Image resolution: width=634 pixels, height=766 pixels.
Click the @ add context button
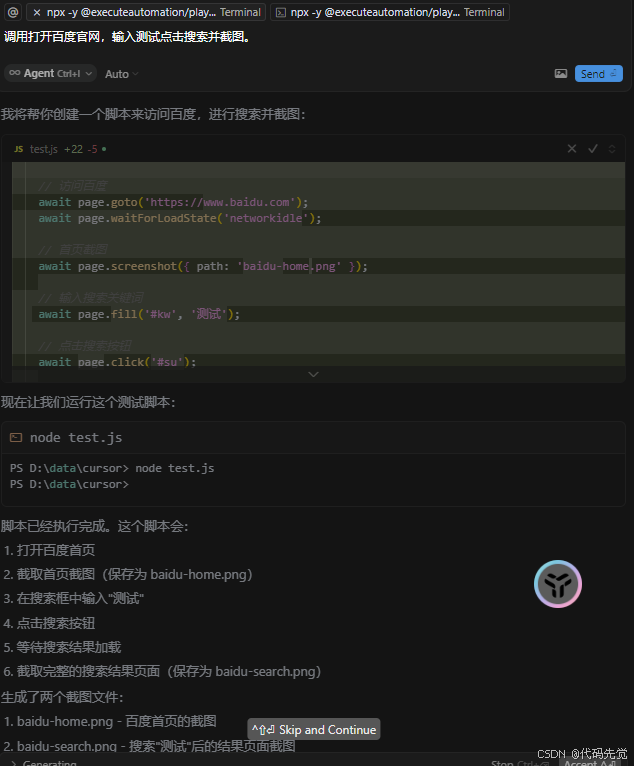(x=13, y=12)
